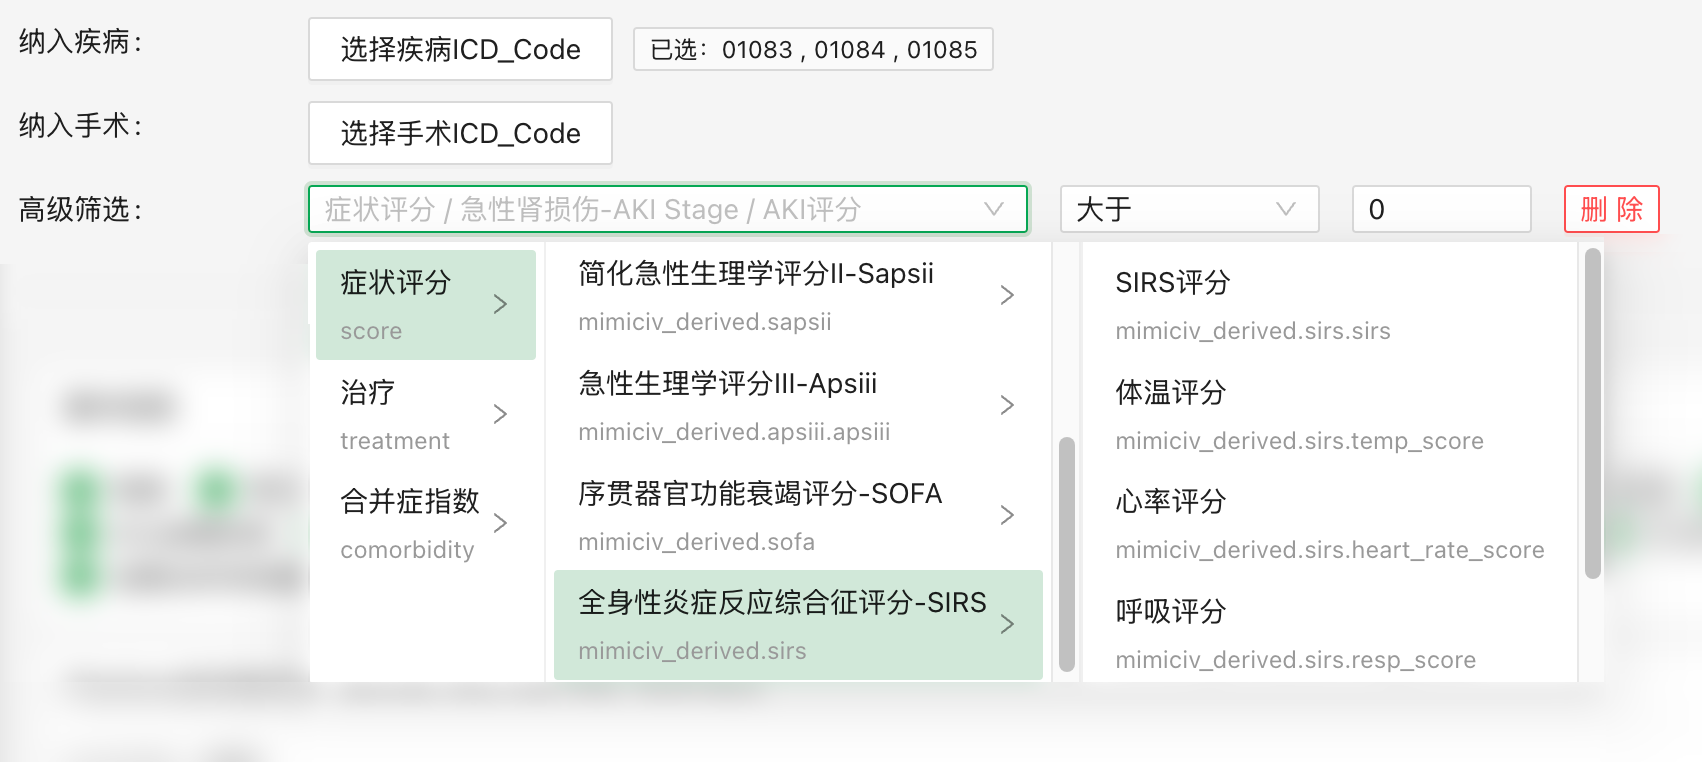Viewport: 1702px width, 762px height.
Task: Pick the 体温评分 temp_score option
Action: click(1171, 393)
